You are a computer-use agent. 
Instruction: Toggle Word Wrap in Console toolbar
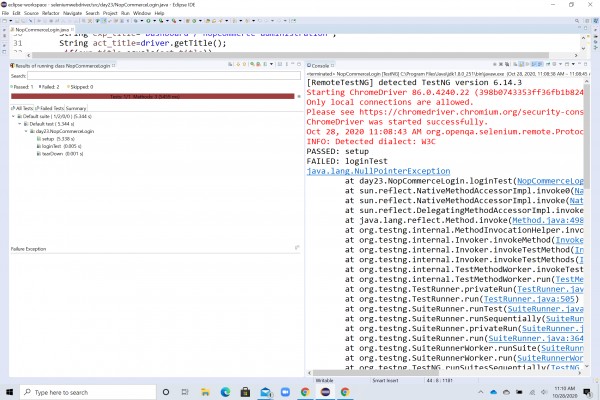(x=527, y=64)
